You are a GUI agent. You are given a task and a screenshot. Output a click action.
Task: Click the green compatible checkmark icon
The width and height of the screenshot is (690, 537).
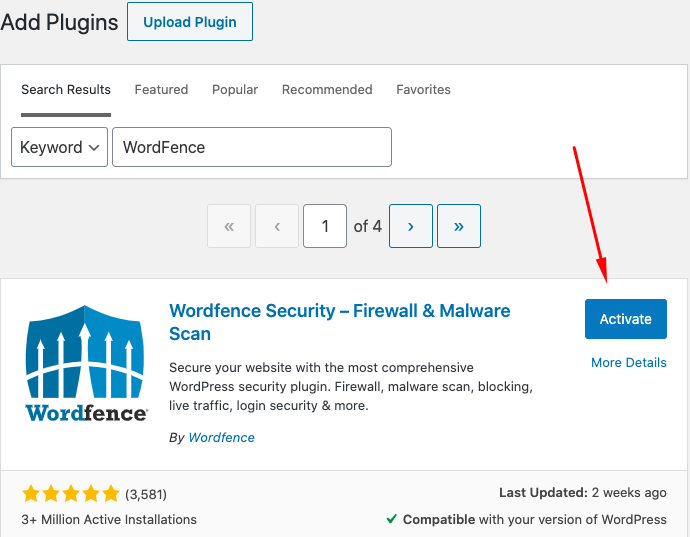pos(392,519)
